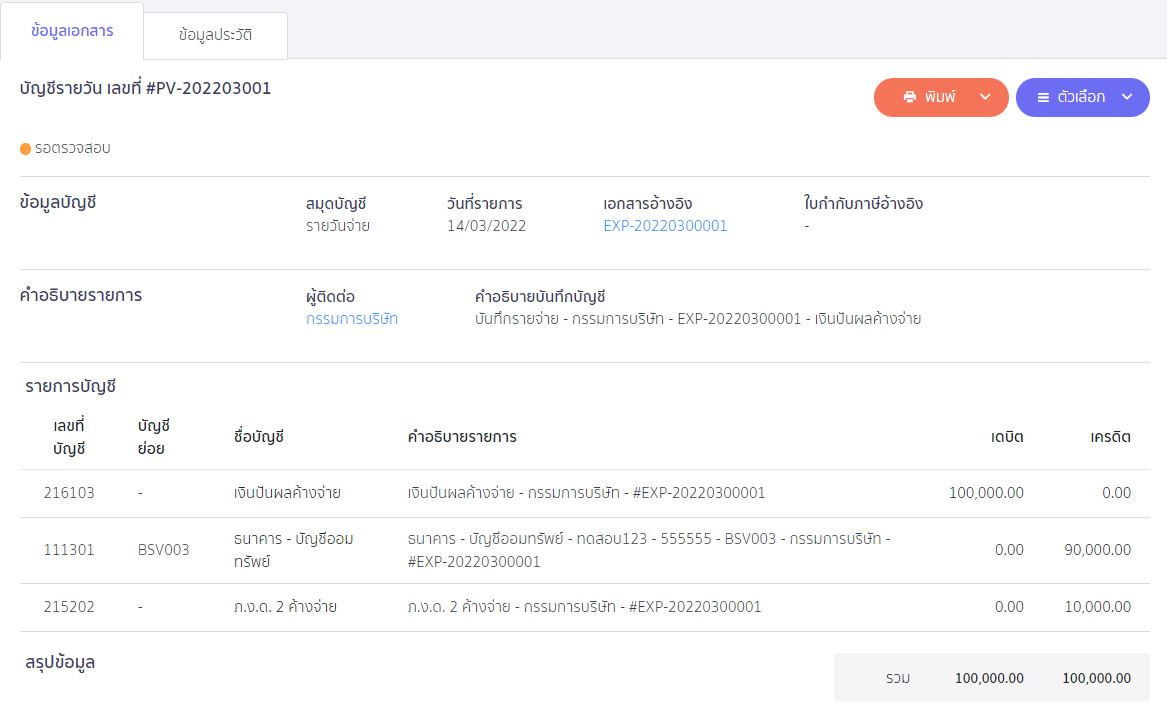The image size is (1167, 726).
Task: Select account number 215202
Action: coord(69,607)
